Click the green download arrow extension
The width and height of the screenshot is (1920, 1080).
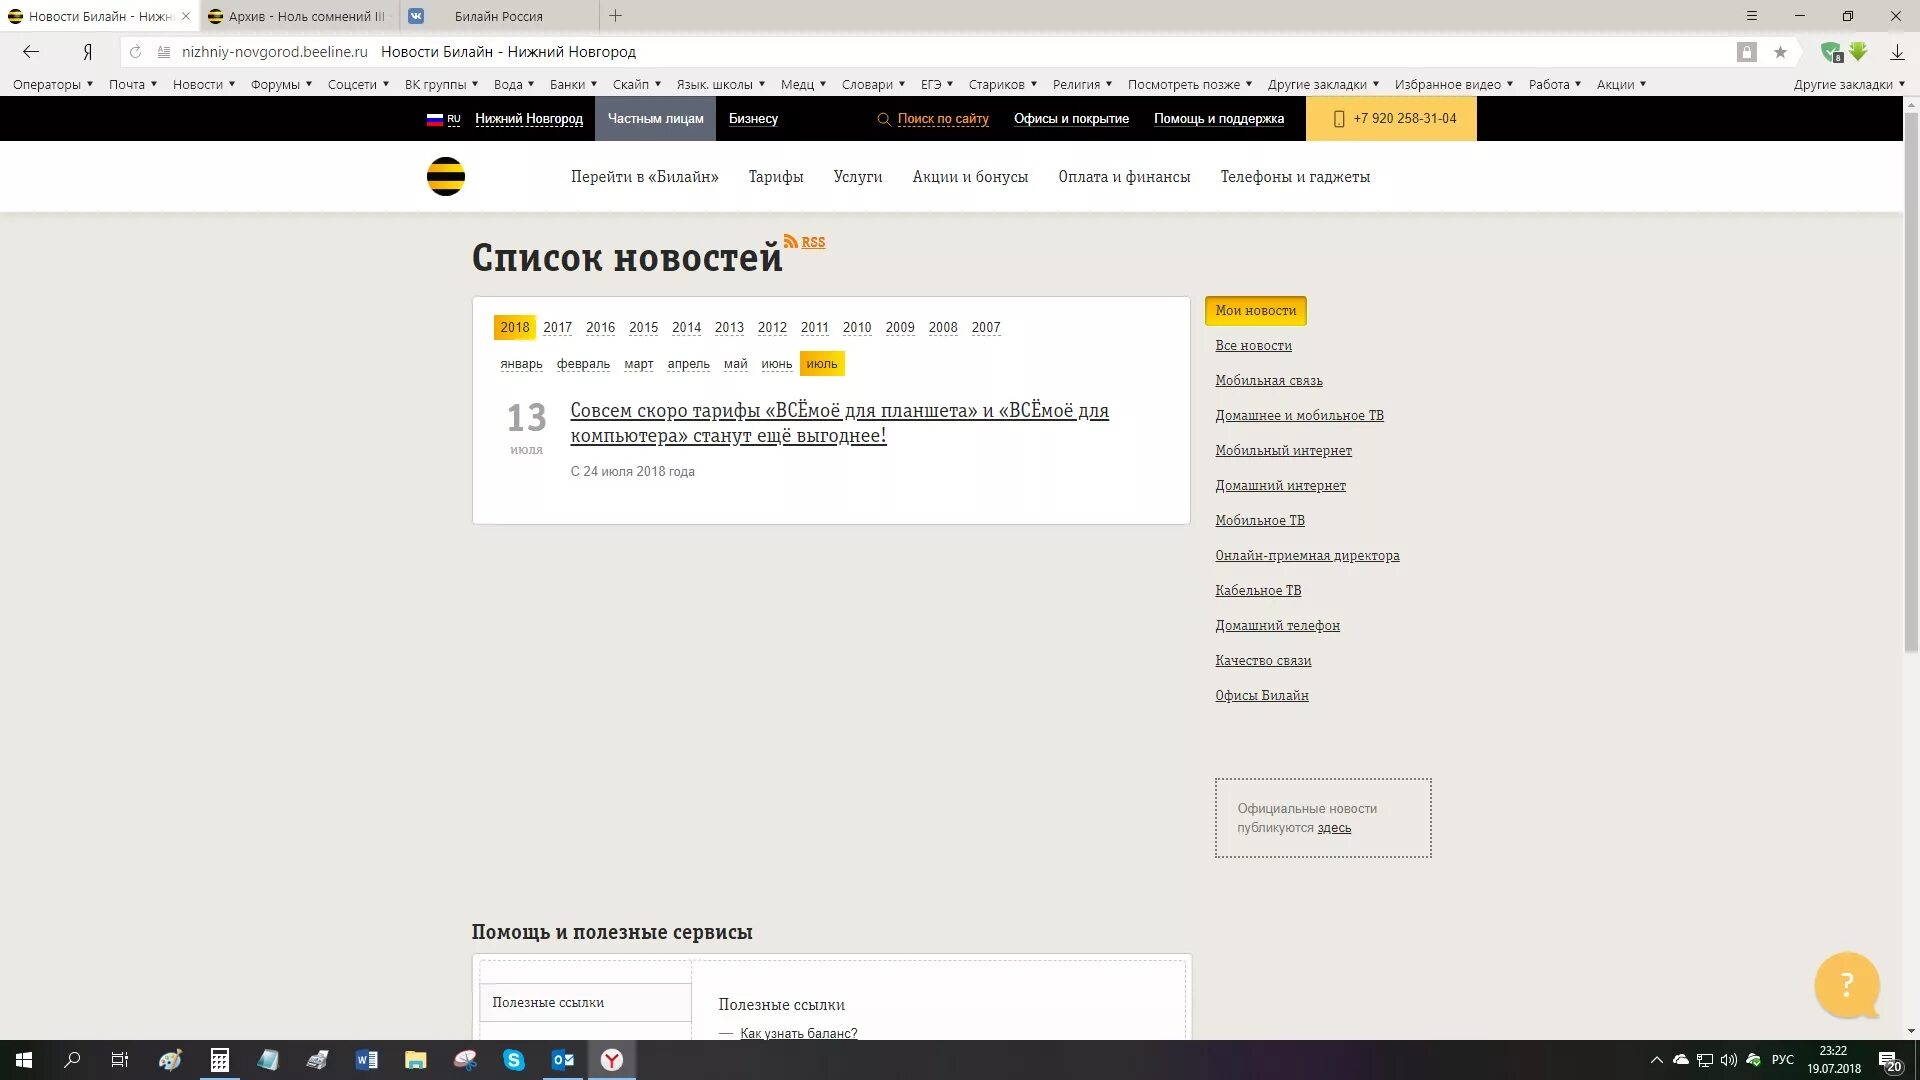(1858, 51)
